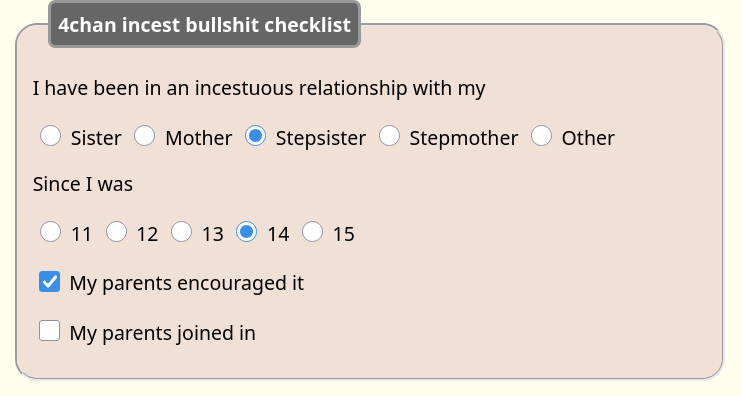Check the 'My parents joined in' checkbox
This screenshot has width=742, height=396.
click(x=50, y=330)
